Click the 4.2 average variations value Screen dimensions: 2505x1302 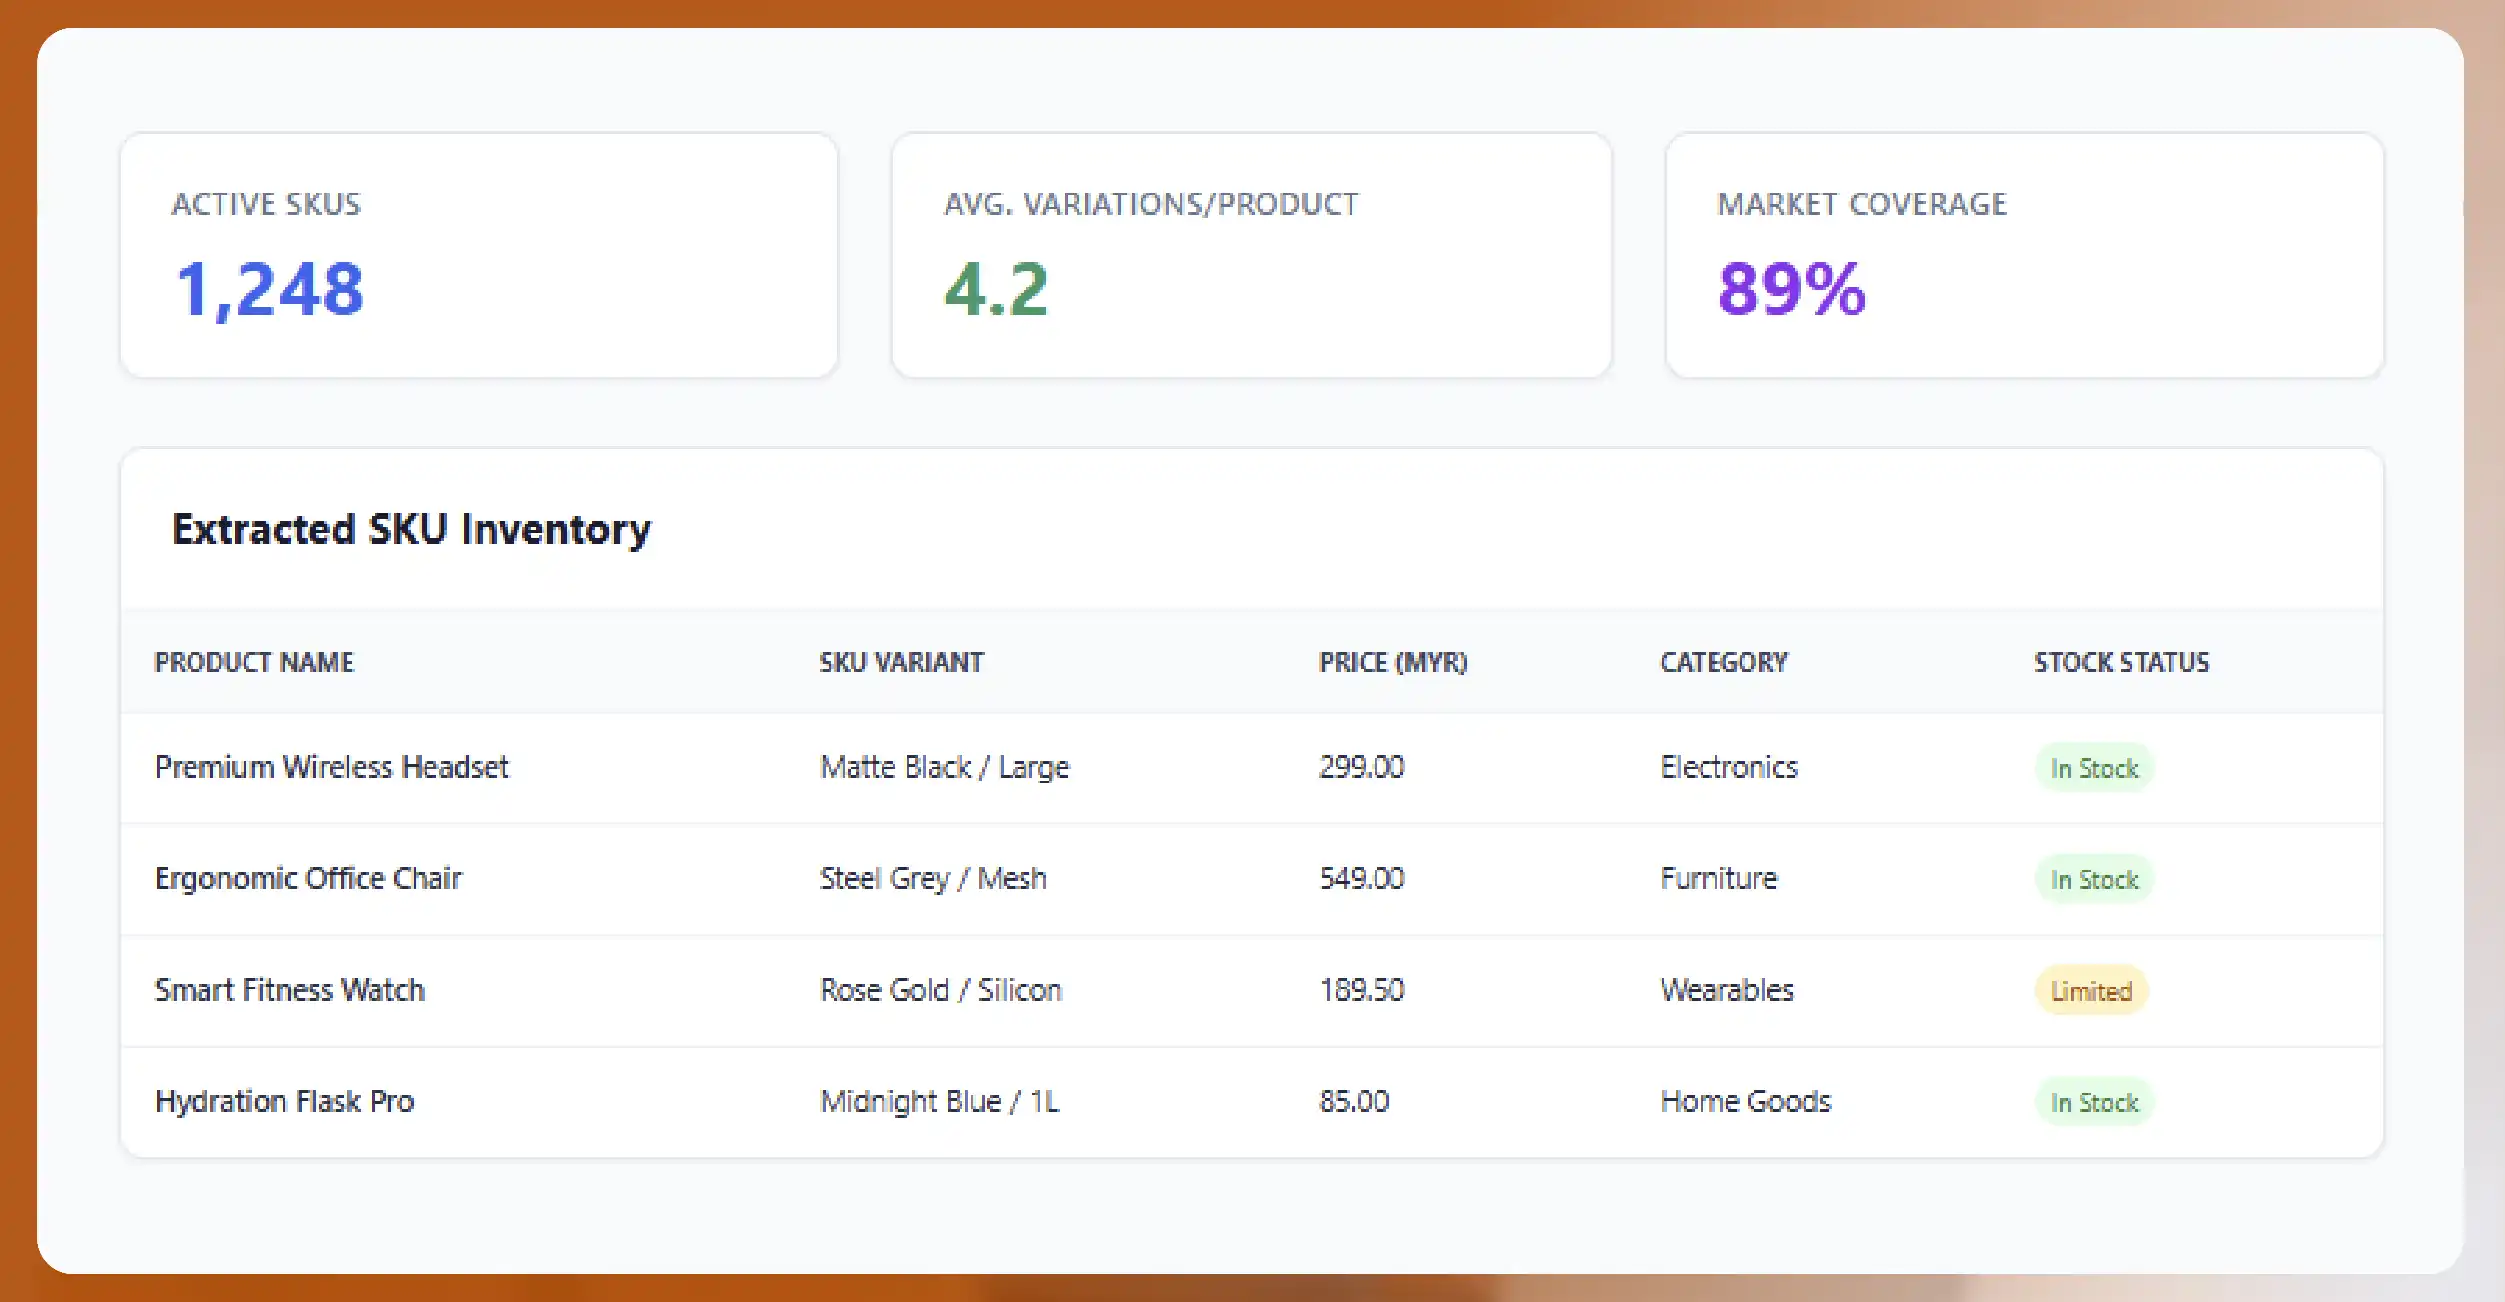996,290
